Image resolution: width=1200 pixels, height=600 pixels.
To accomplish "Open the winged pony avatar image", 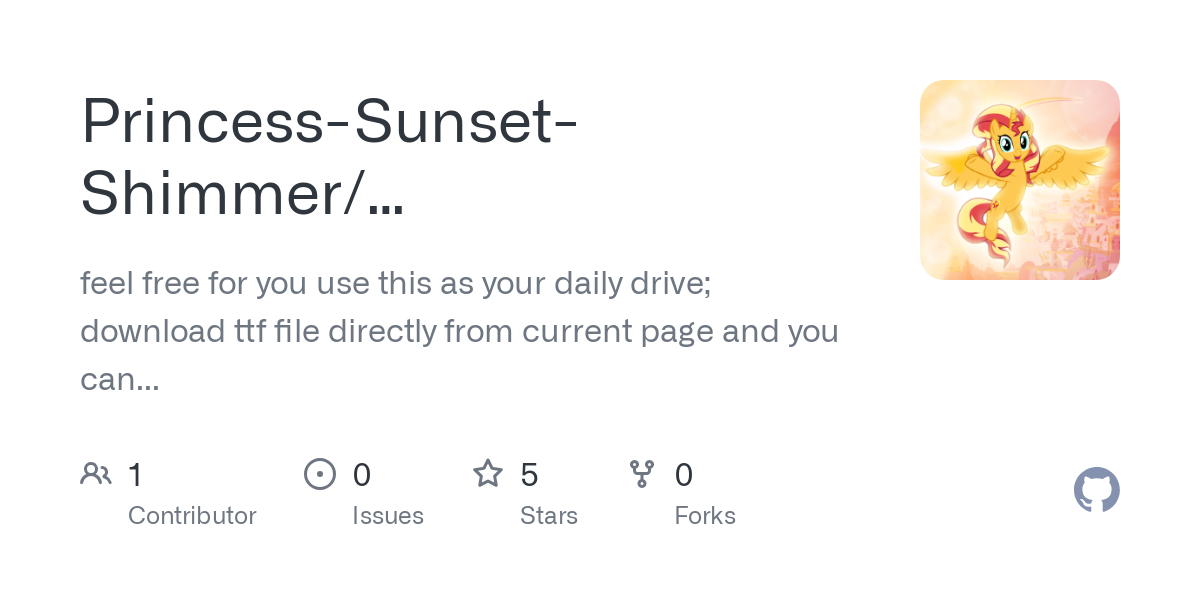I will (x=1019, y=180).
